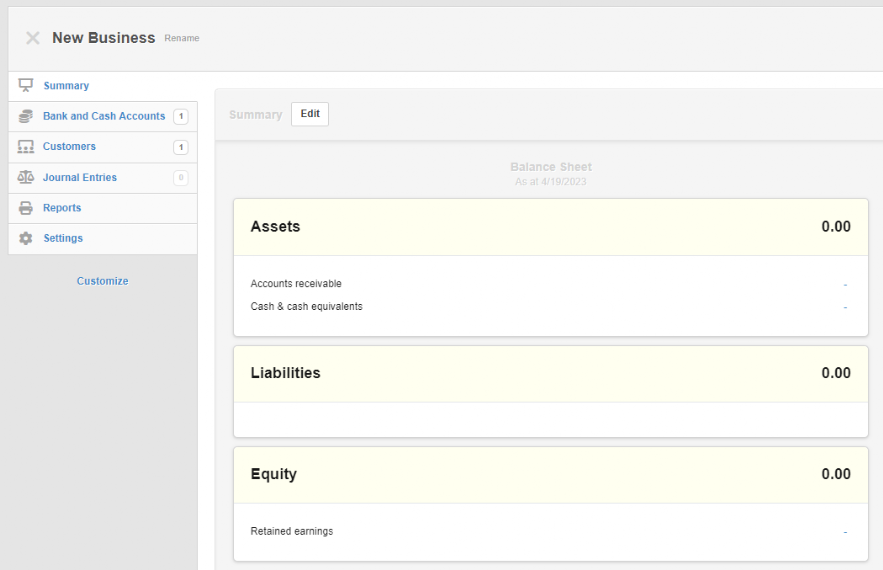This screenshot has width=883, height=570.
Task: Click the Equity heading
Action: point(274,474)
